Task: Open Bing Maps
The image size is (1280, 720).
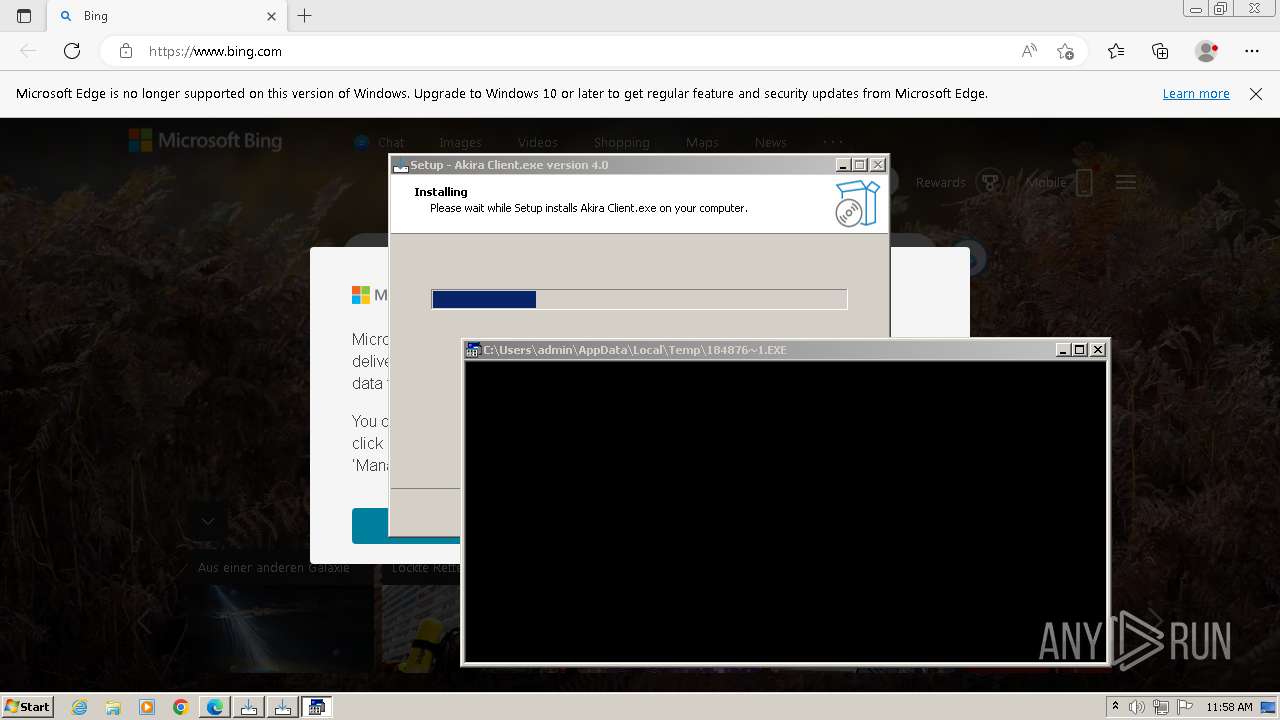Action: (x=702, y=142)
